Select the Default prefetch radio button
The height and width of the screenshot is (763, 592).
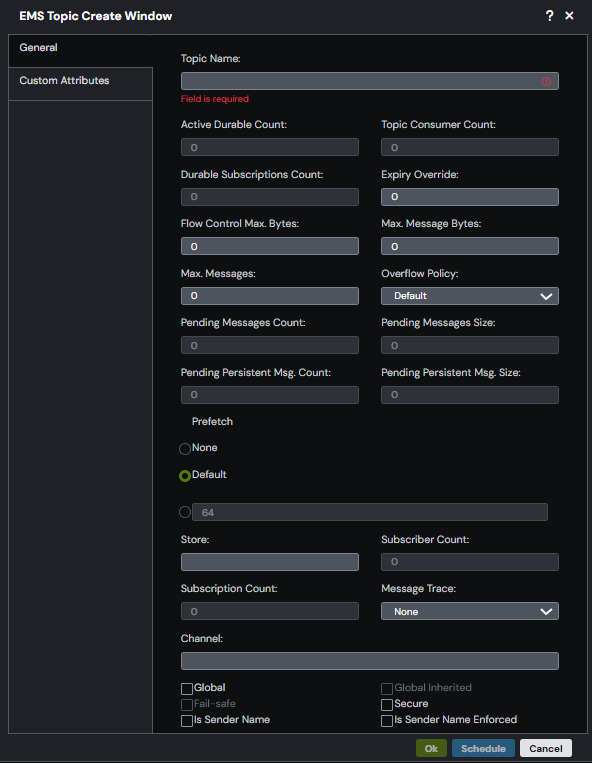tap(185, 476)
